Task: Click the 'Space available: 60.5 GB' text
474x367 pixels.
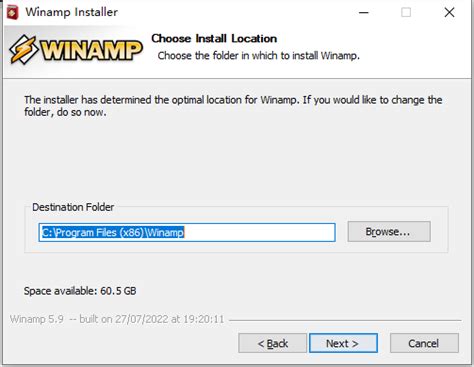Action: point(80,291)
